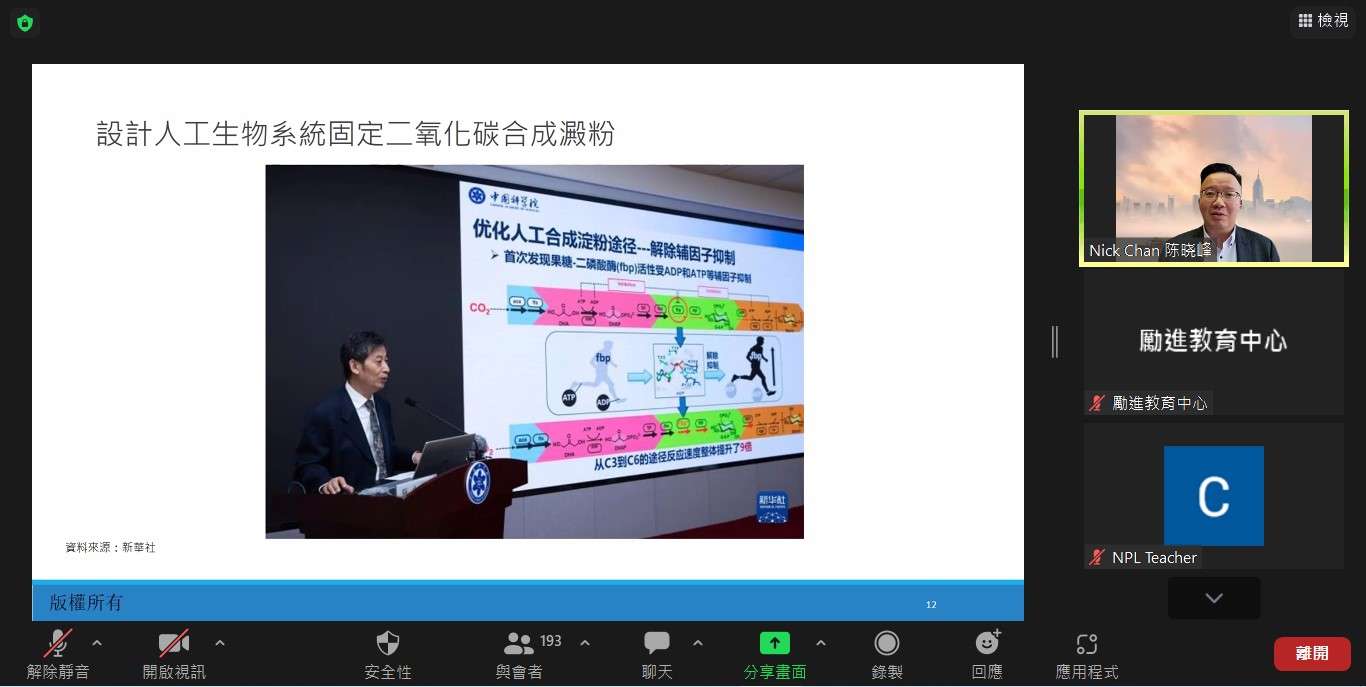Start recording with the 錄製 button
Screen dimensions: 1366x687
coord(886,643)
